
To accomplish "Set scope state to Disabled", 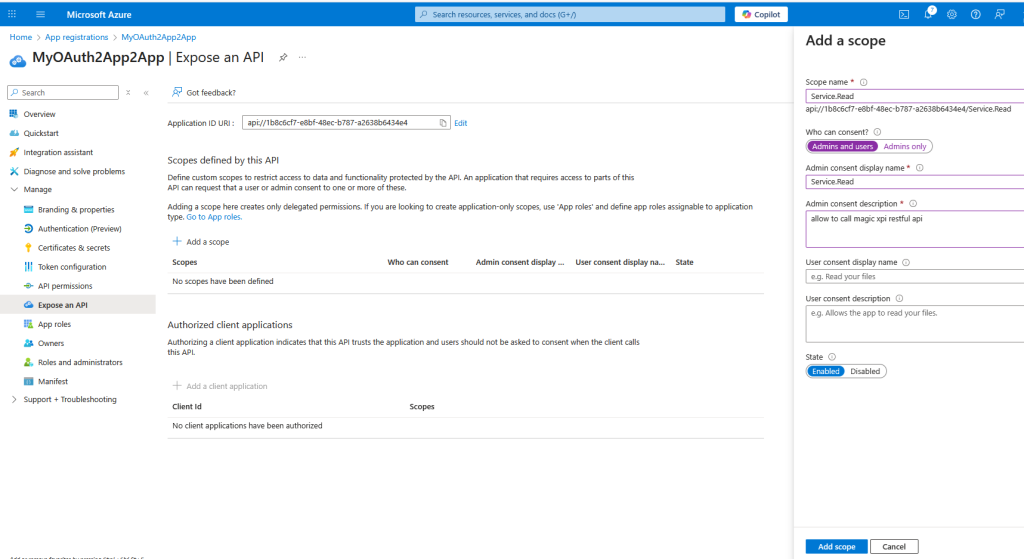I will click(865, 371).
